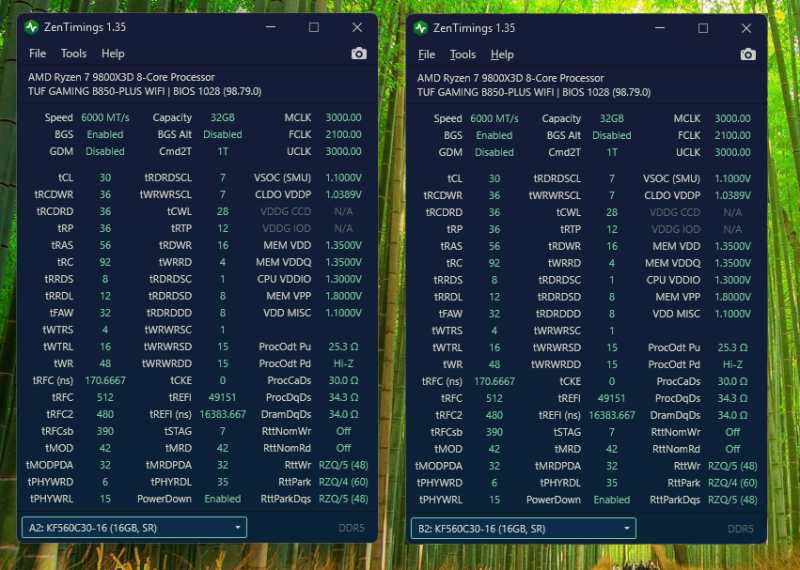Screen dimensions: 800x570
Task: Click the processor name line in left window
Action: (x=121, y=78)
